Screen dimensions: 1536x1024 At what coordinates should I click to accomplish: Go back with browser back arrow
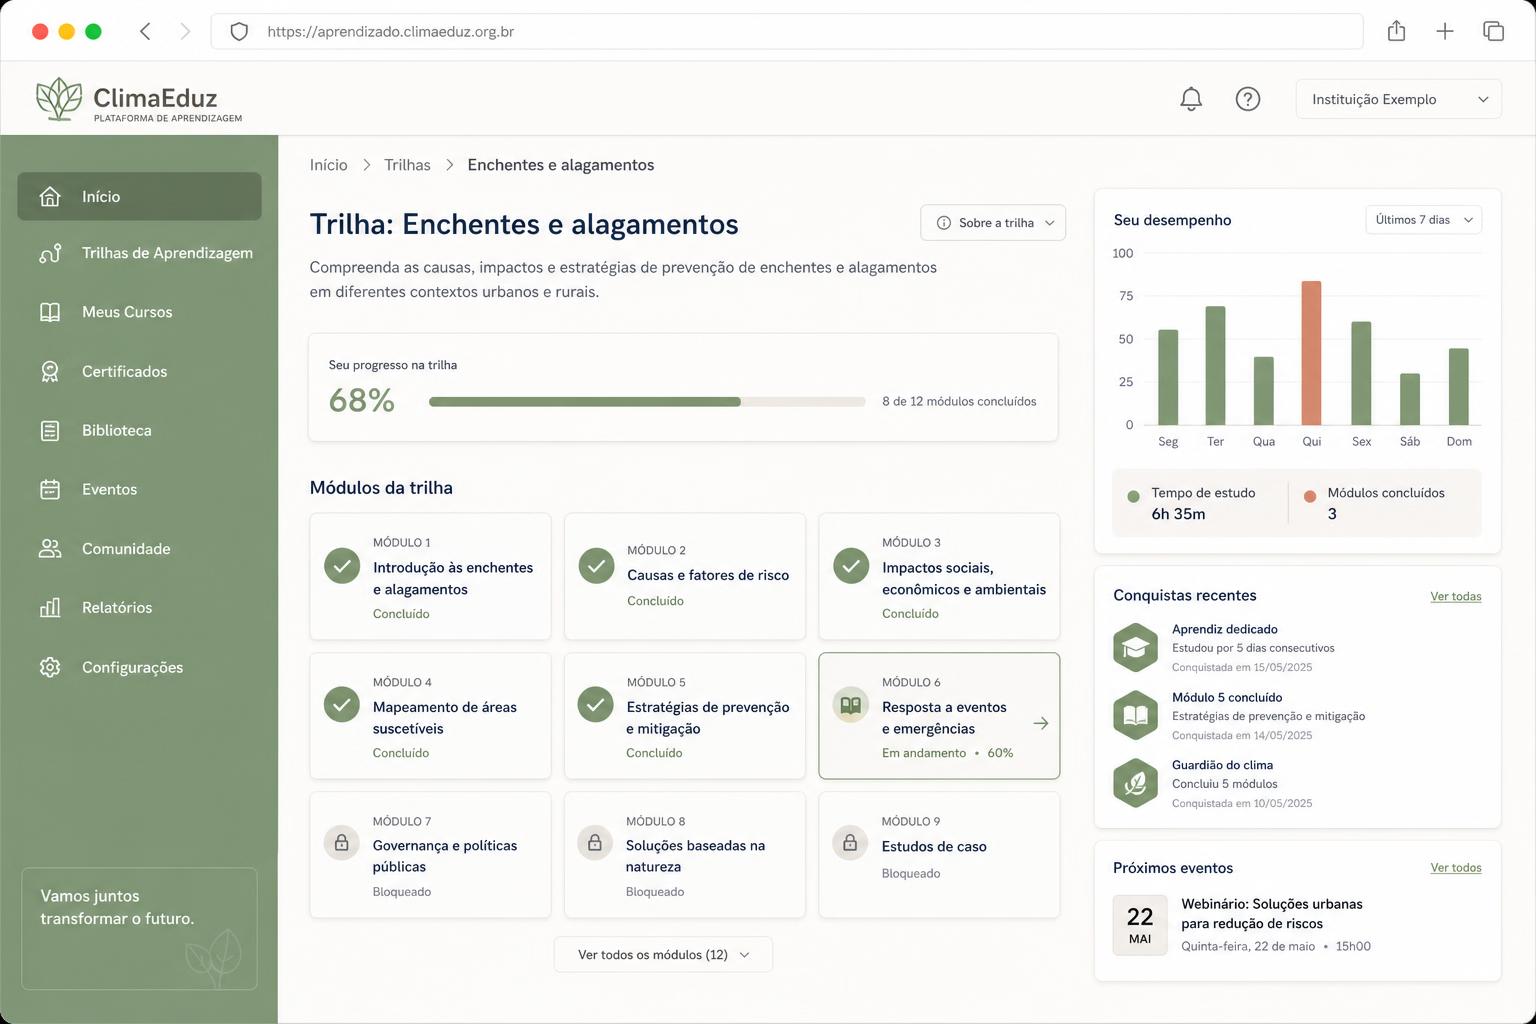[145, 31]
